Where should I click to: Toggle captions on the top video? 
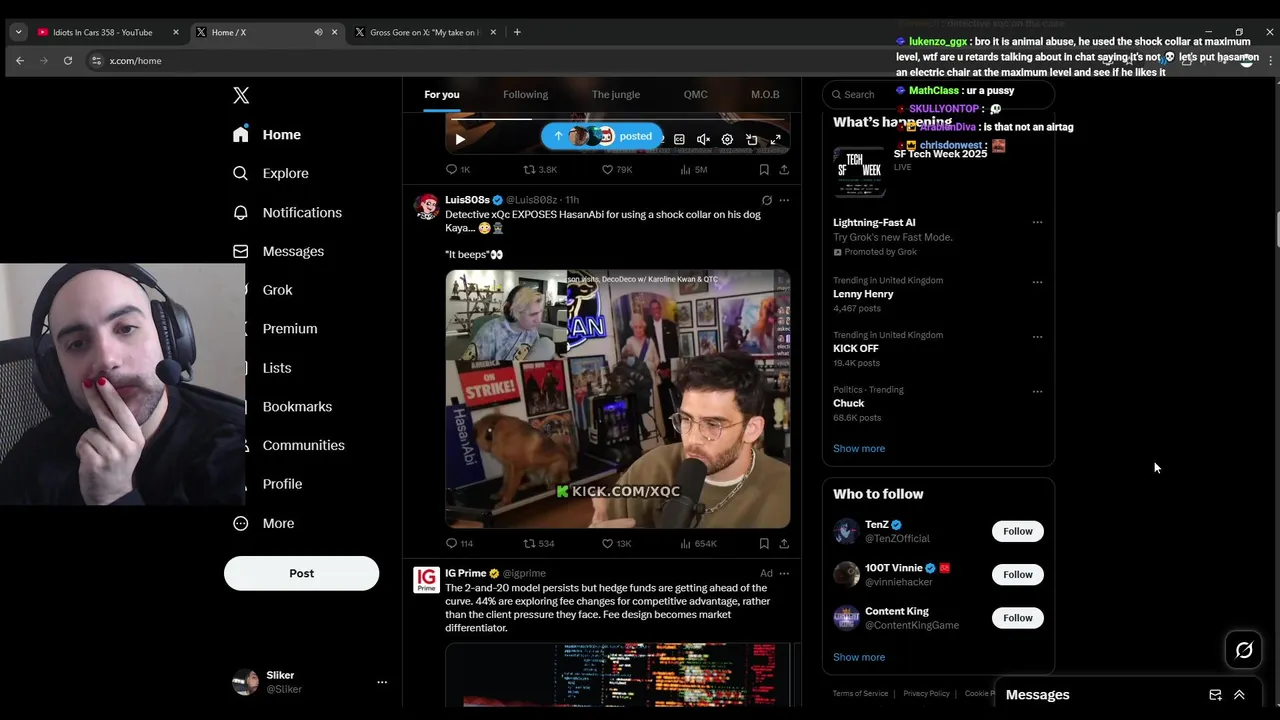[679, 139]
